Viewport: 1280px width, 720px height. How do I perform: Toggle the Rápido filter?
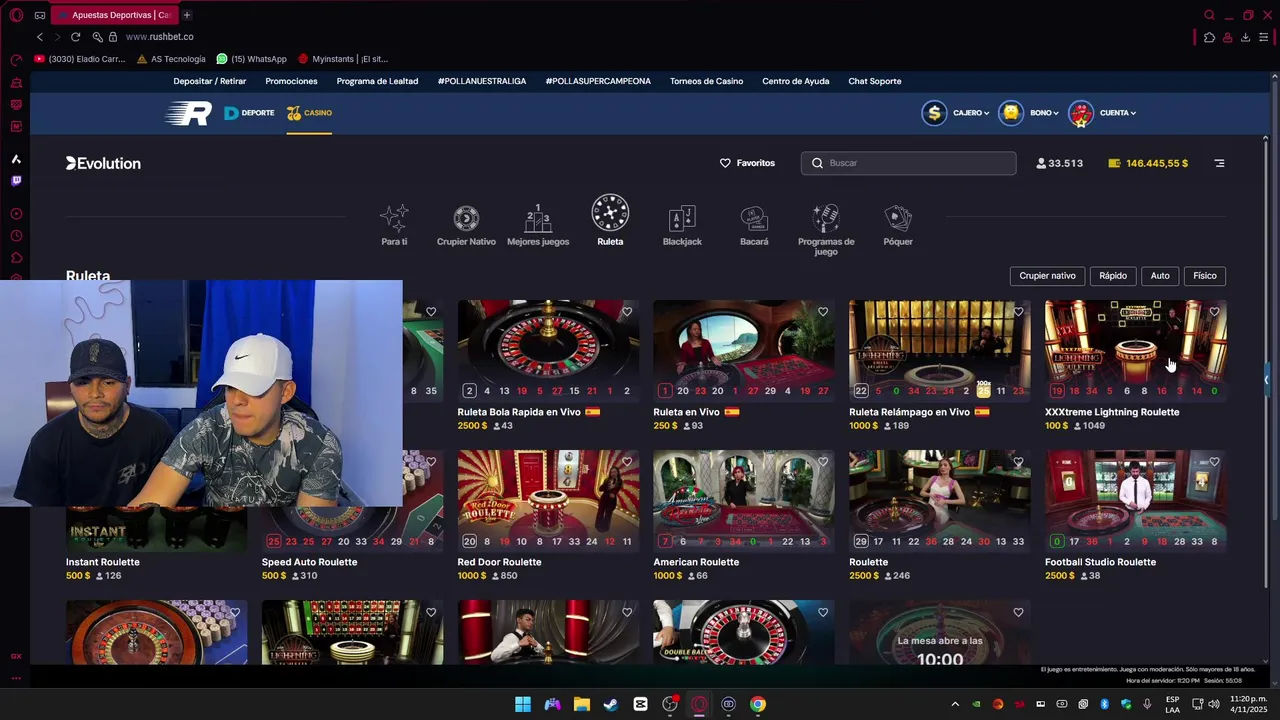point(1113,276)
